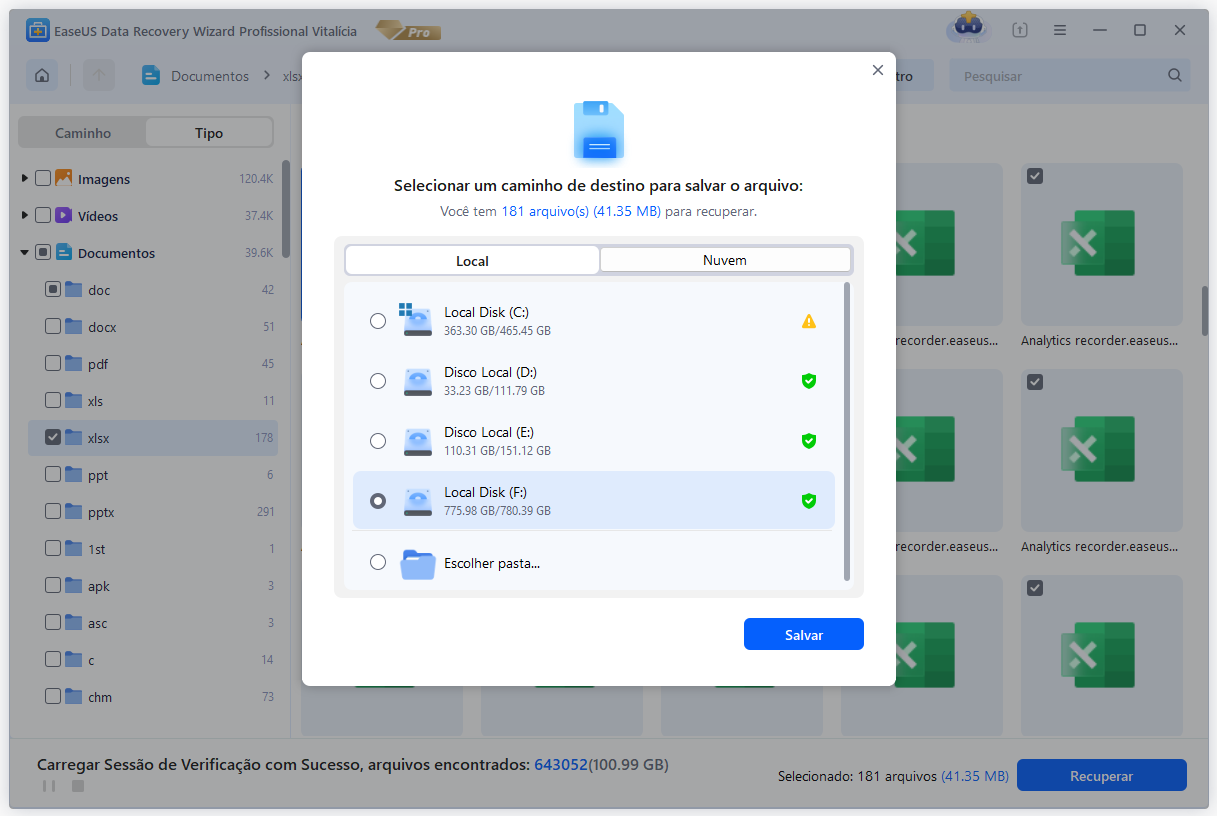Viewport: 1217px width, 816px height.
Task: Click the EaseUS app logo in title bar
Action: coord(38,31)
